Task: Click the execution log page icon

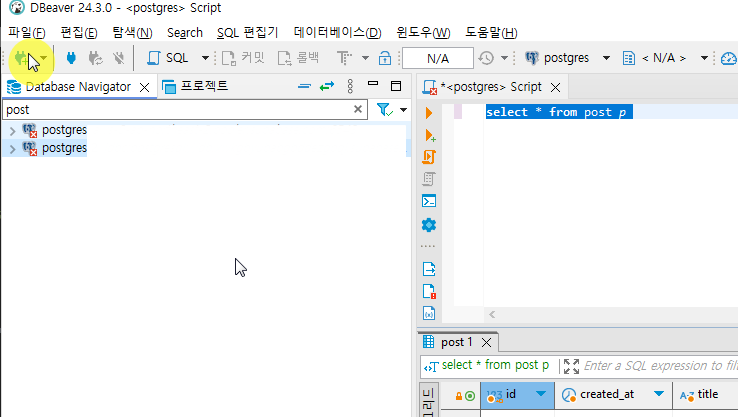Action: [x=429, y=291]
